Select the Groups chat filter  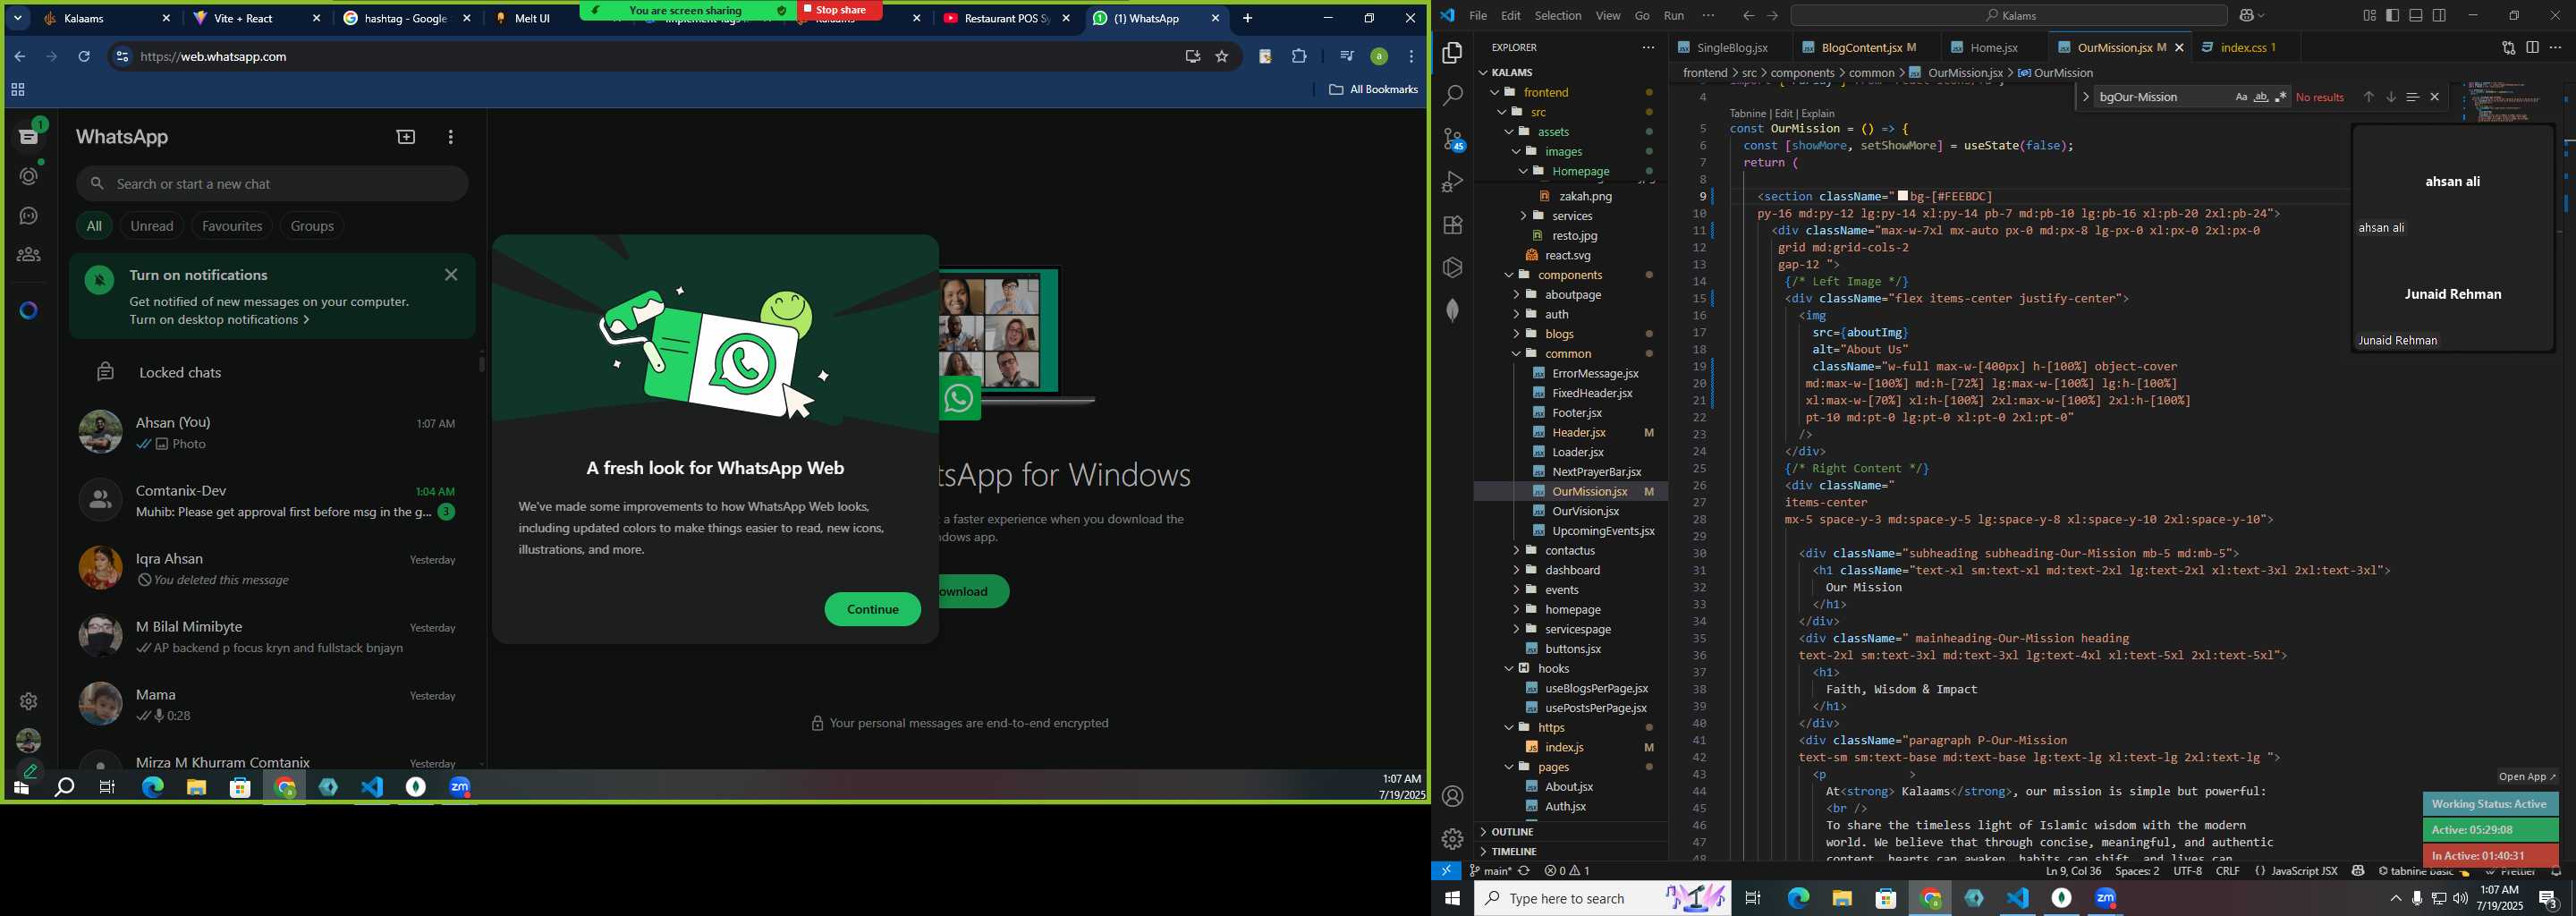click(x=312, y=226)
